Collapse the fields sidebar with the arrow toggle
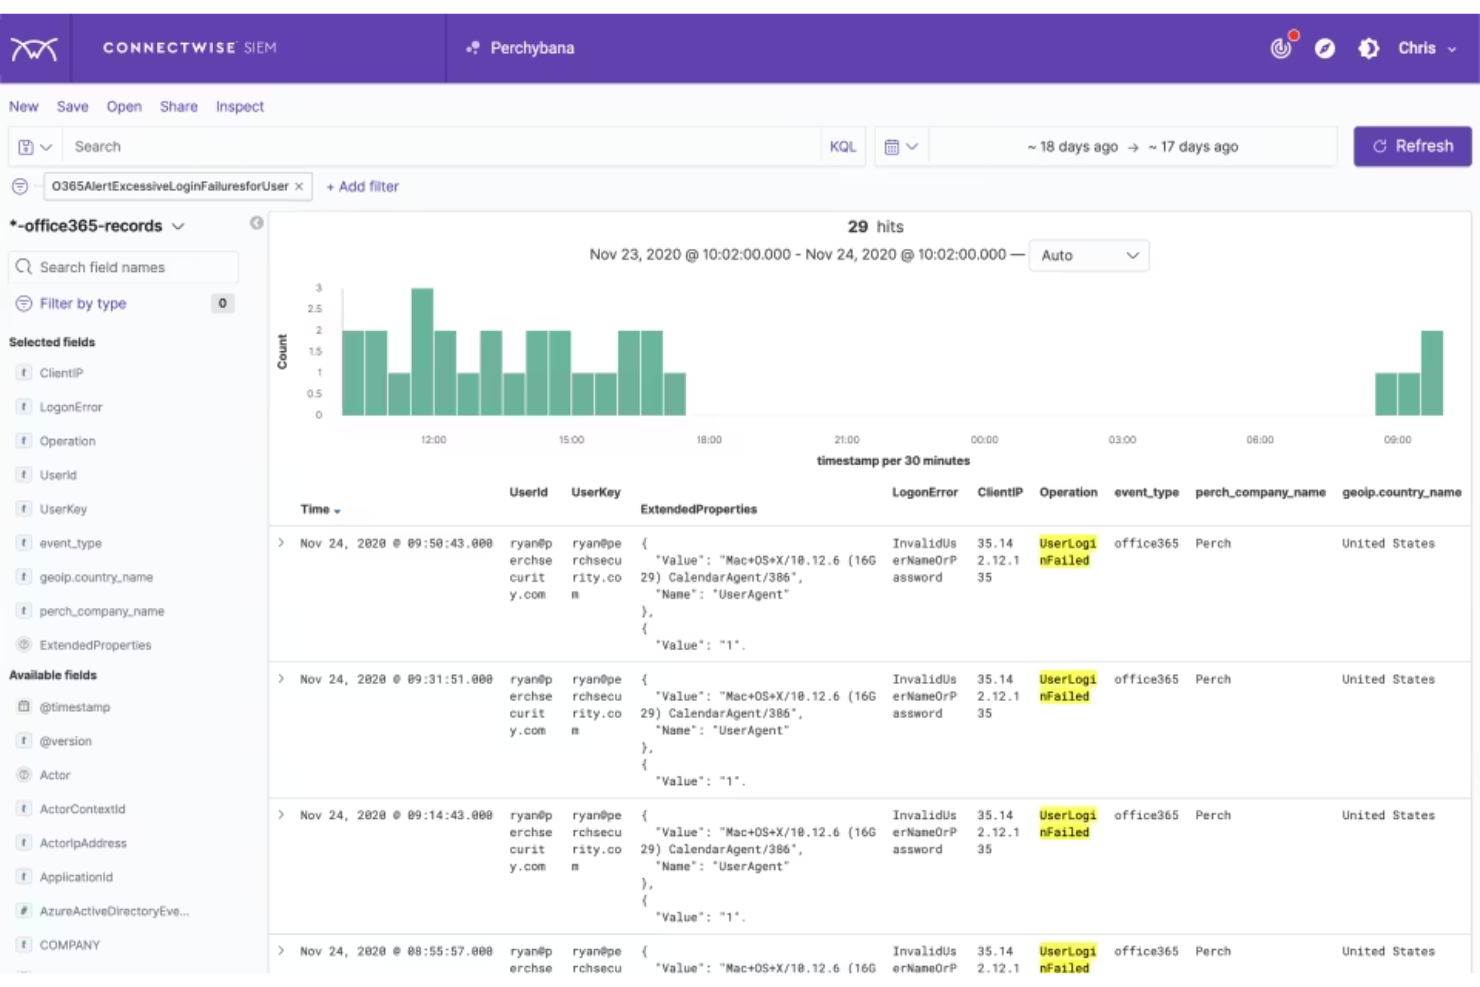Viewport: 1480px width, 987px height. pyautogui.click(x=258, y=224)
